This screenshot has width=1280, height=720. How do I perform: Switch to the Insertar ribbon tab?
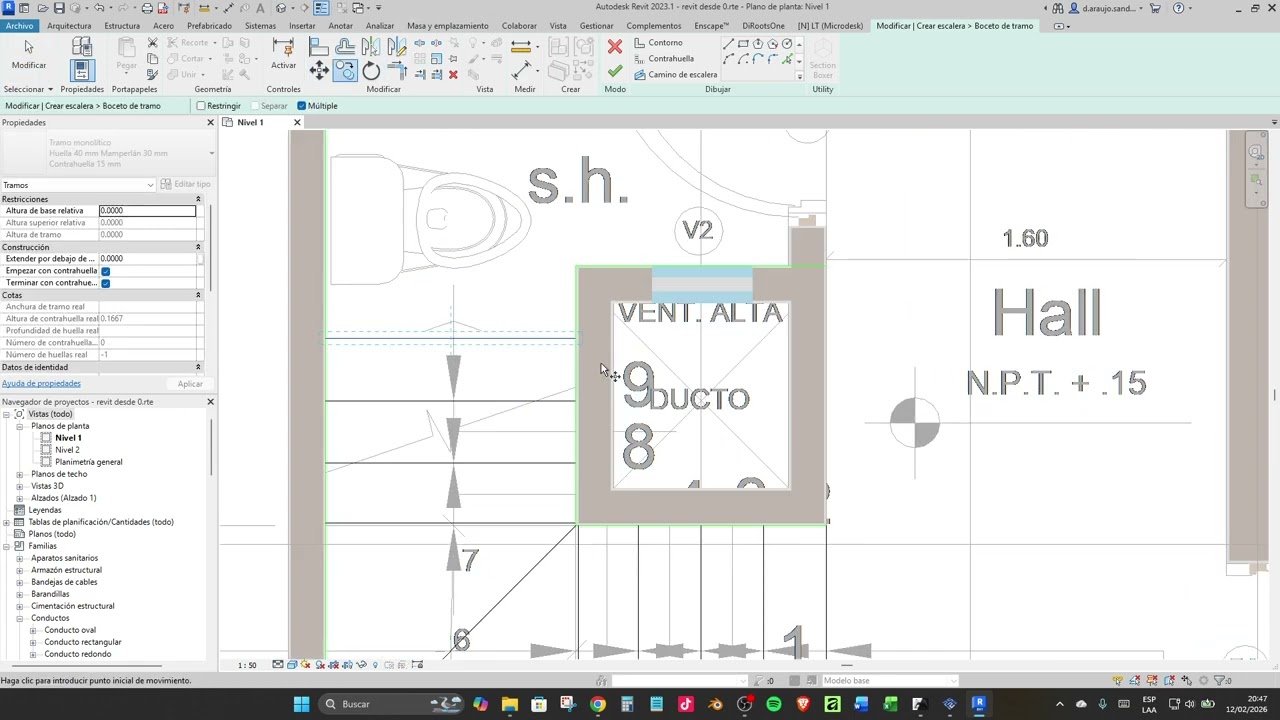point(302,26)
